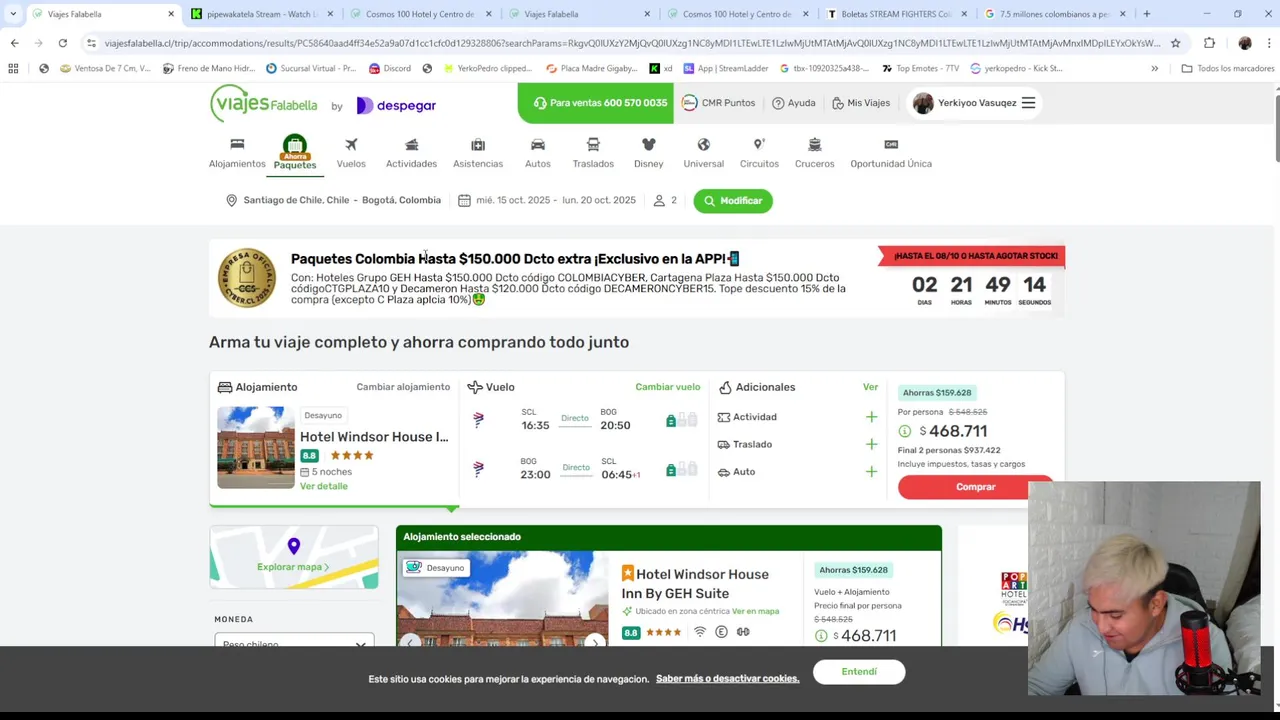Click the green Modificar search button

pos(733,201)
